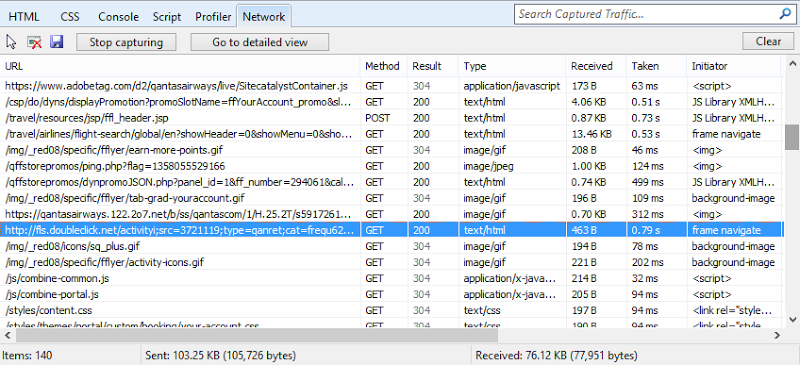Screen dimensions: 800x365
Task: Select the Network tab
Action: click(264, 17)
